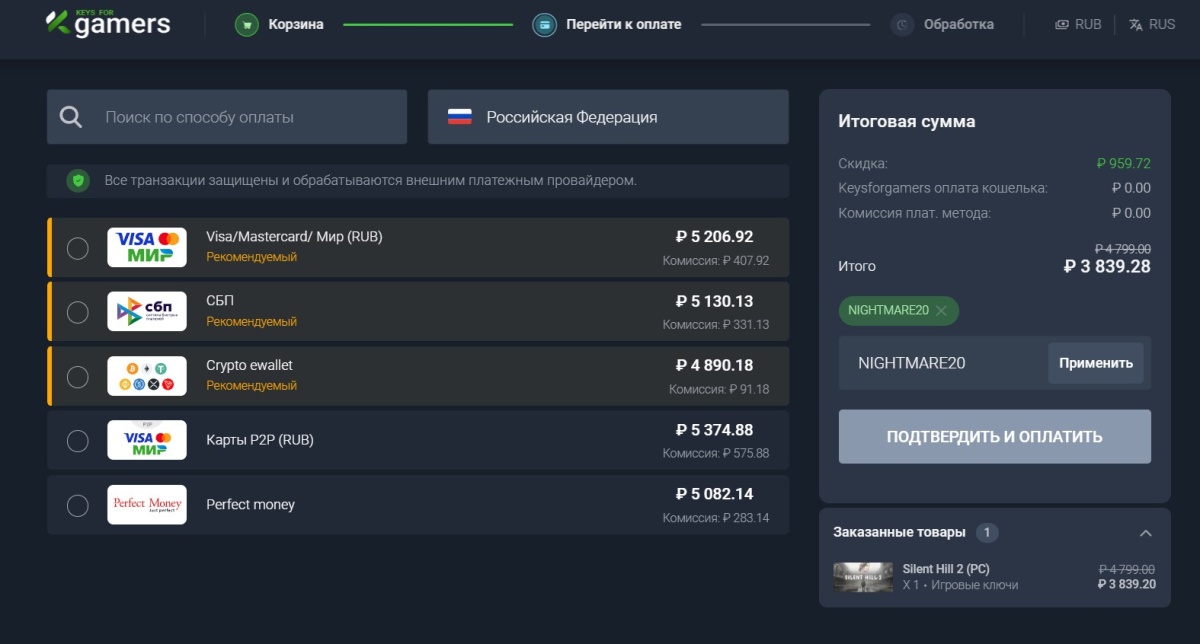The height and width of the screenshot is (644, 1200).
Task: Open the RUB currency selector
Action: tap(1078, 24)
